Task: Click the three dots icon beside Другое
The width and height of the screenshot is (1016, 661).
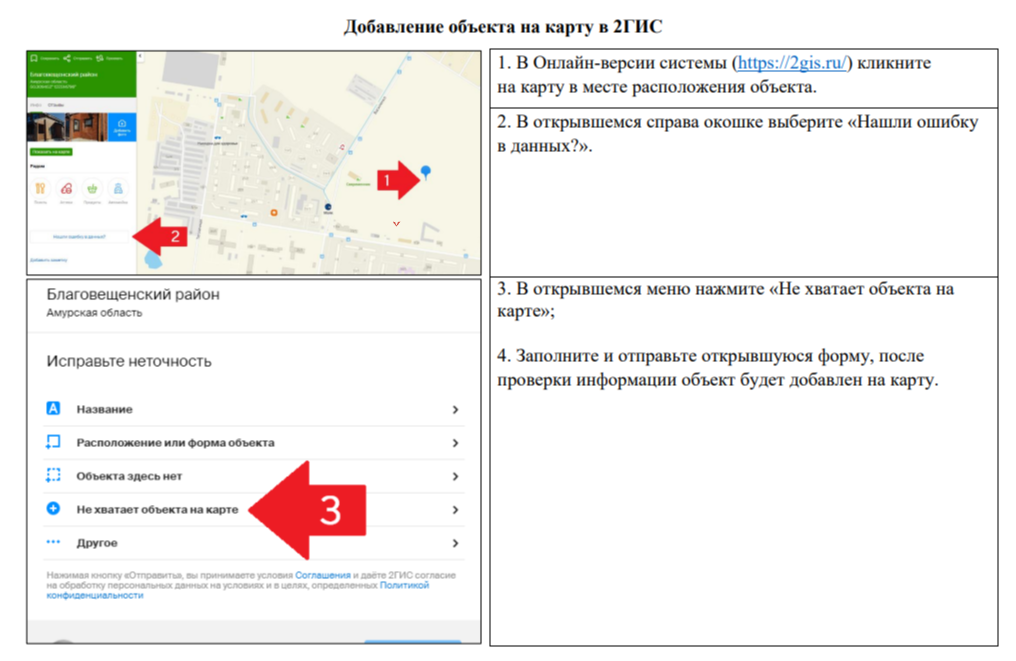Action: pyautogui.click(x=53, y=542)
